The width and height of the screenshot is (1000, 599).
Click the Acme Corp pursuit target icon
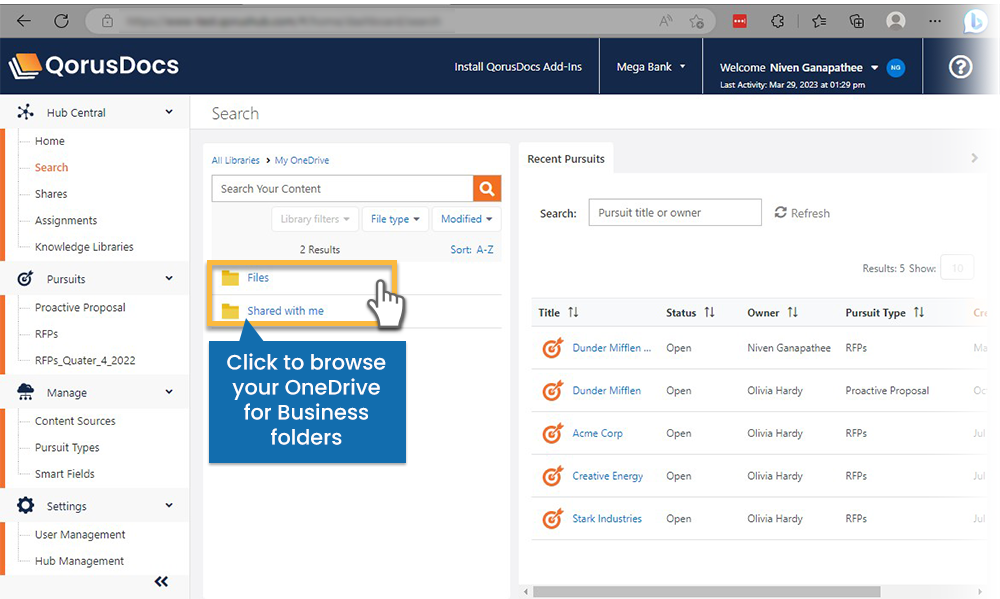552,433
